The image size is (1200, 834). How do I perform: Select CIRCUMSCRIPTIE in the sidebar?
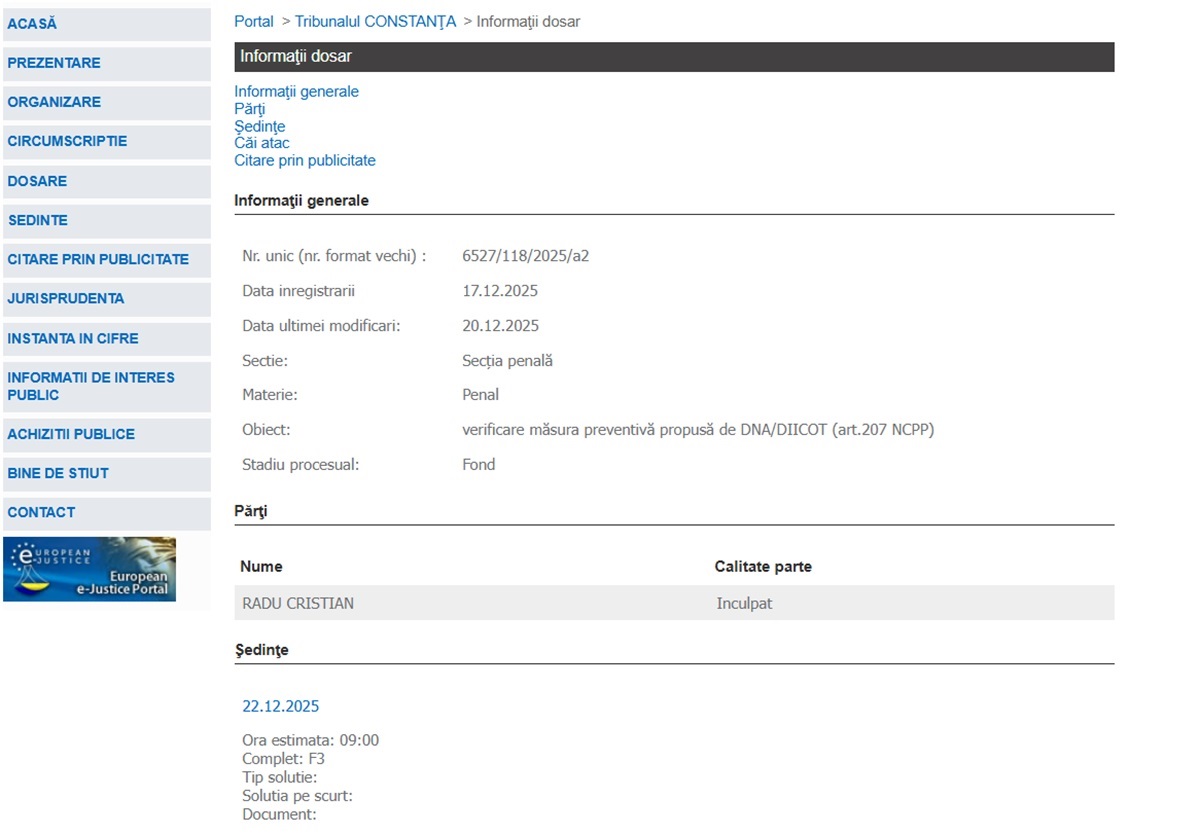click(67, 141)
